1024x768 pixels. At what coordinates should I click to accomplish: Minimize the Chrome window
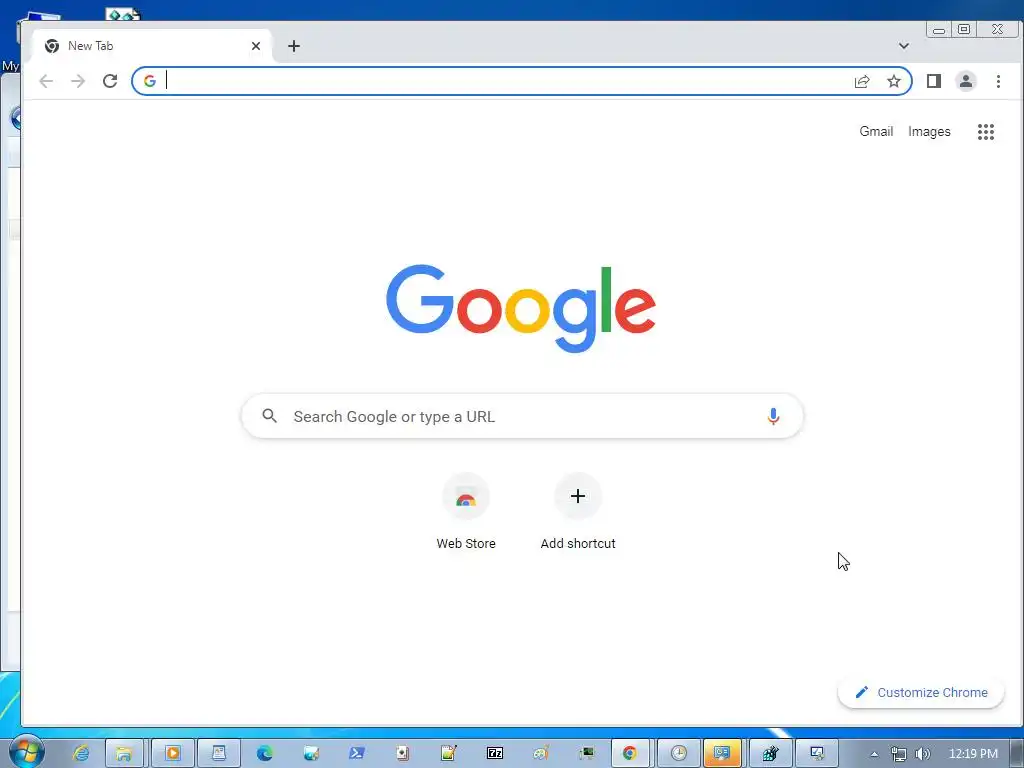939,29
